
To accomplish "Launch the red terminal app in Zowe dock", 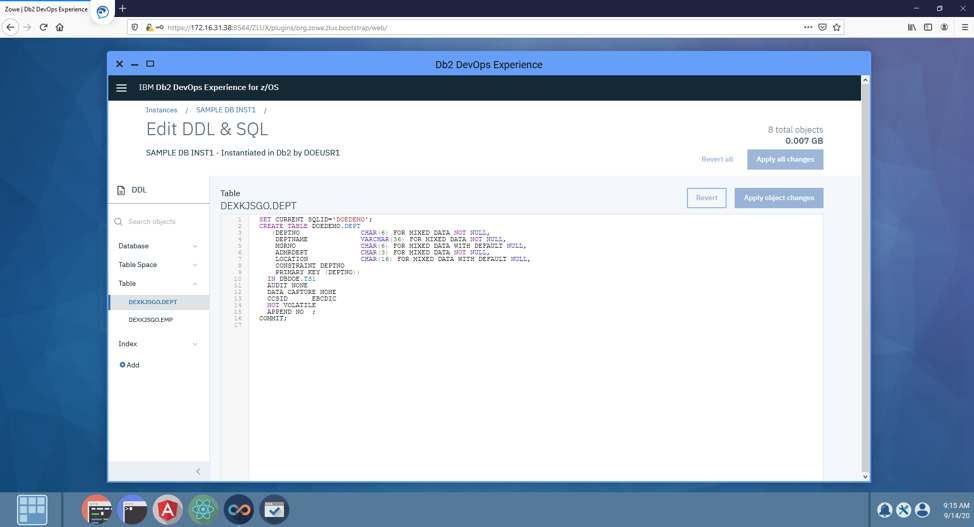I will [x=97, y=510].
